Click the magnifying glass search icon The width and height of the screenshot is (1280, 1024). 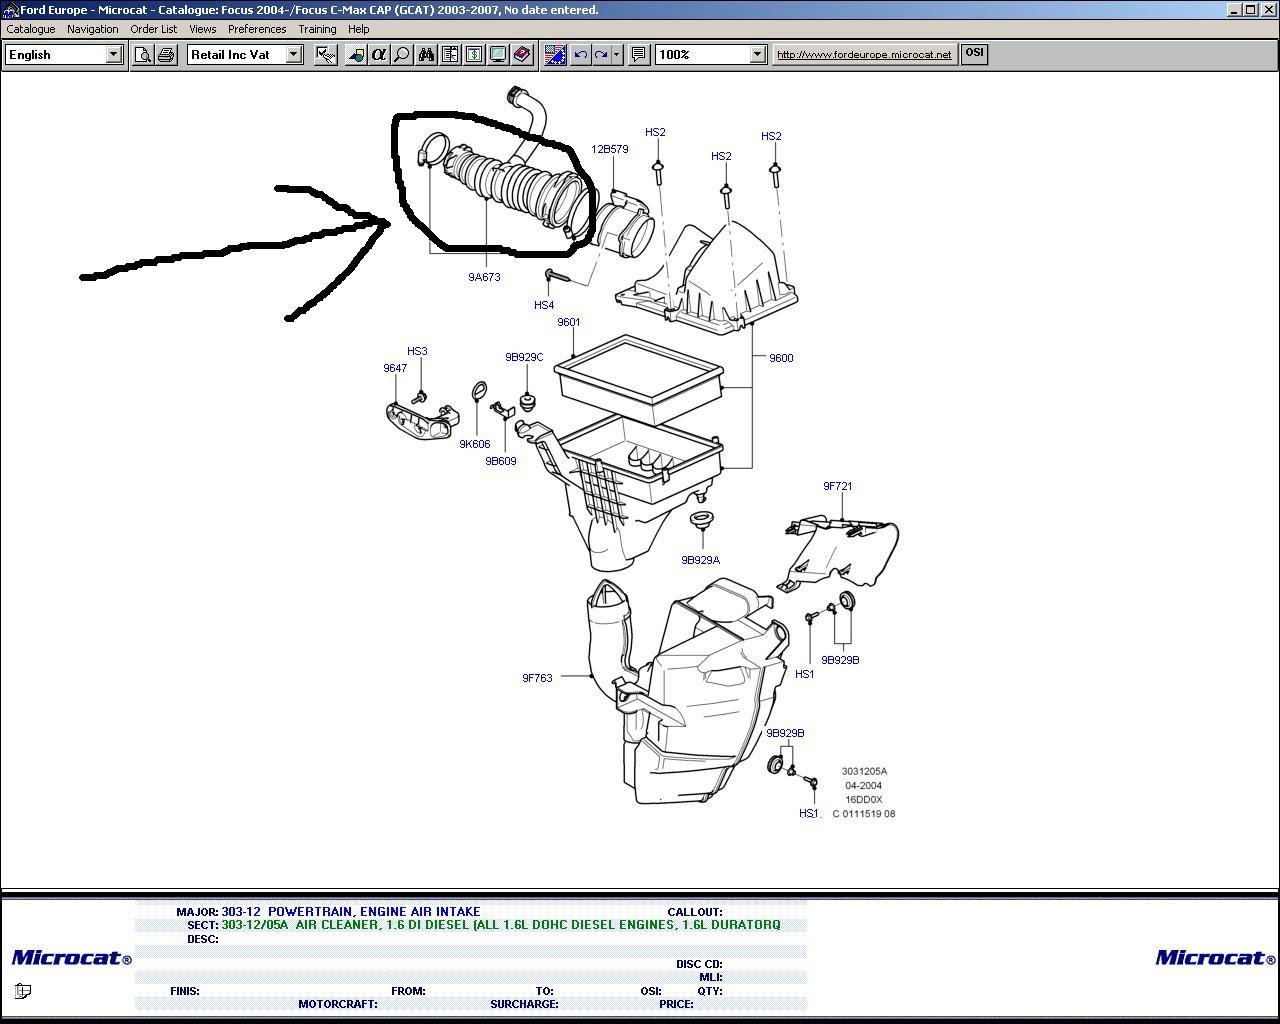tap(401, 55)
